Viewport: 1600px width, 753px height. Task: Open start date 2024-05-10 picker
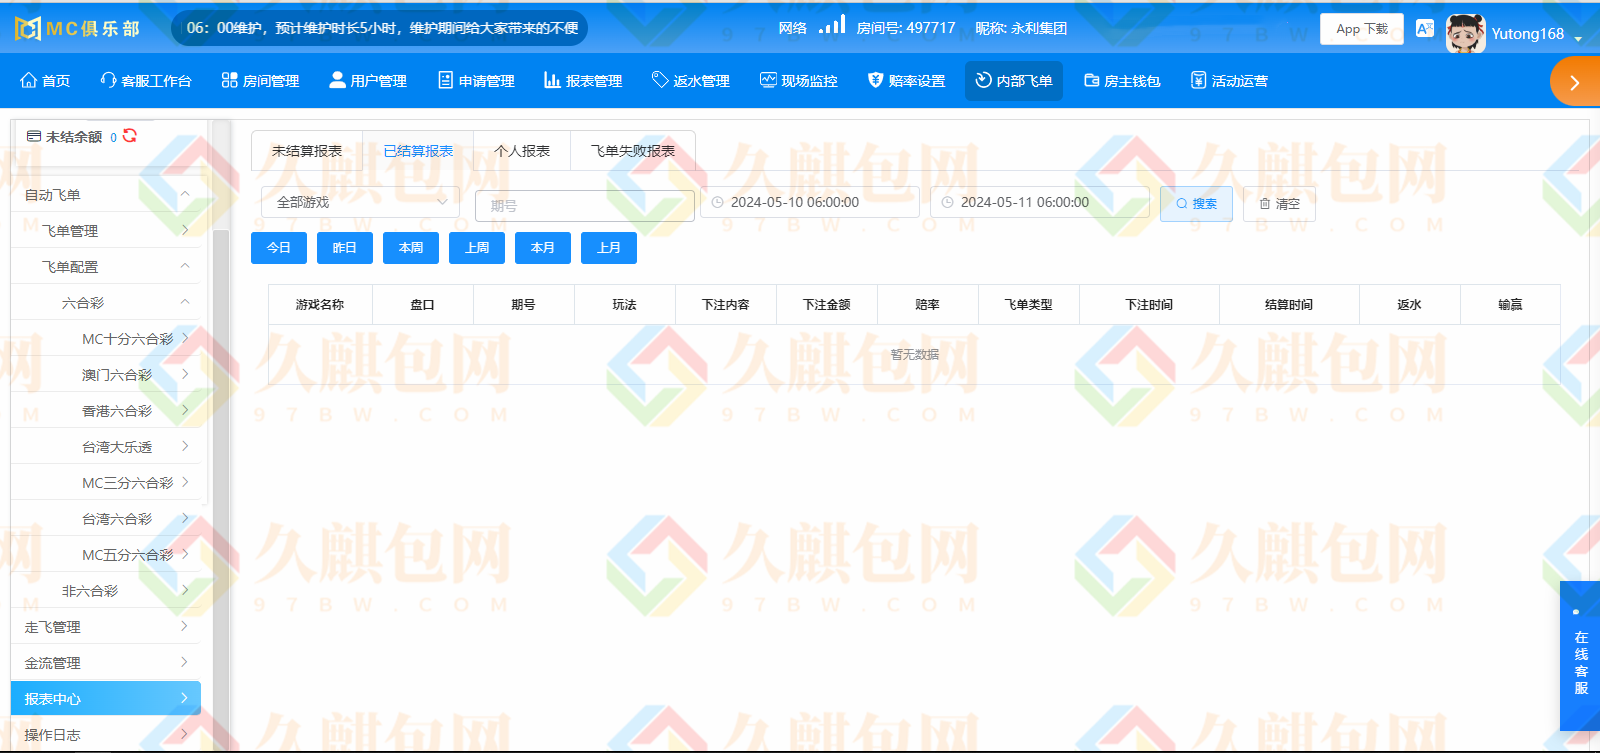pyautogui.click(x=810, y=202)
